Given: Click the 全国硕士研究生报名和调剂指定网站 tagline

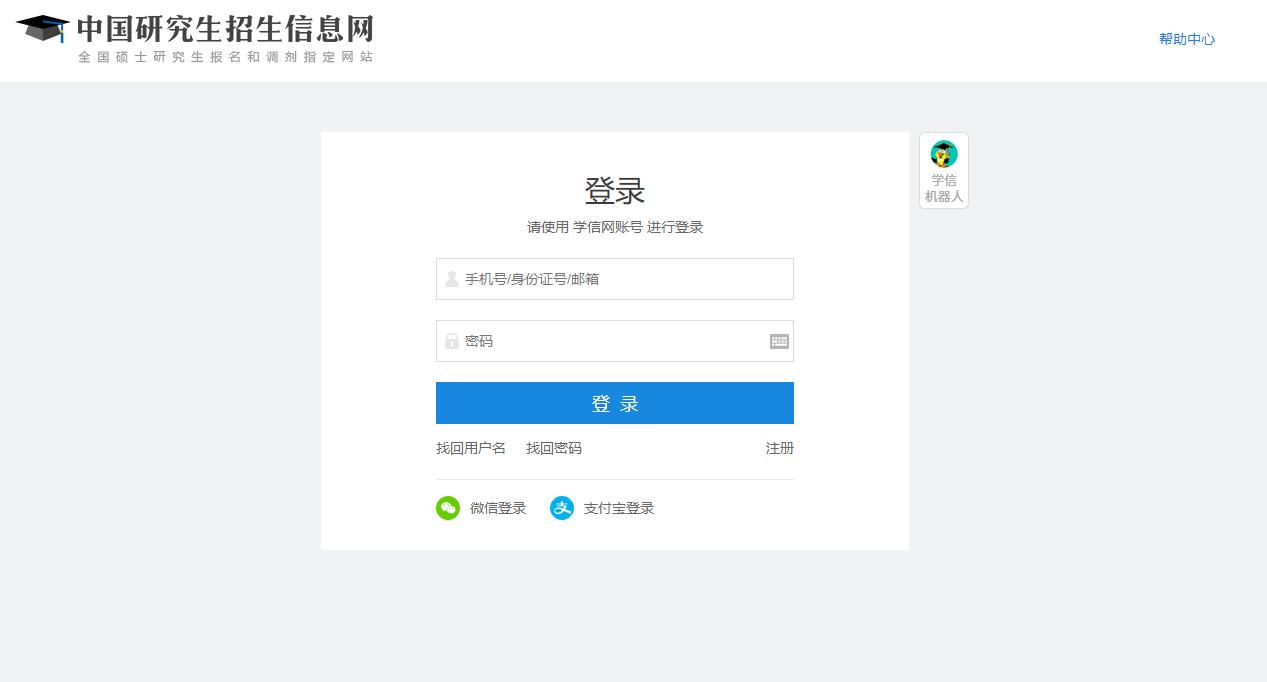Looking at the screenshot, I should coord(225,57).
